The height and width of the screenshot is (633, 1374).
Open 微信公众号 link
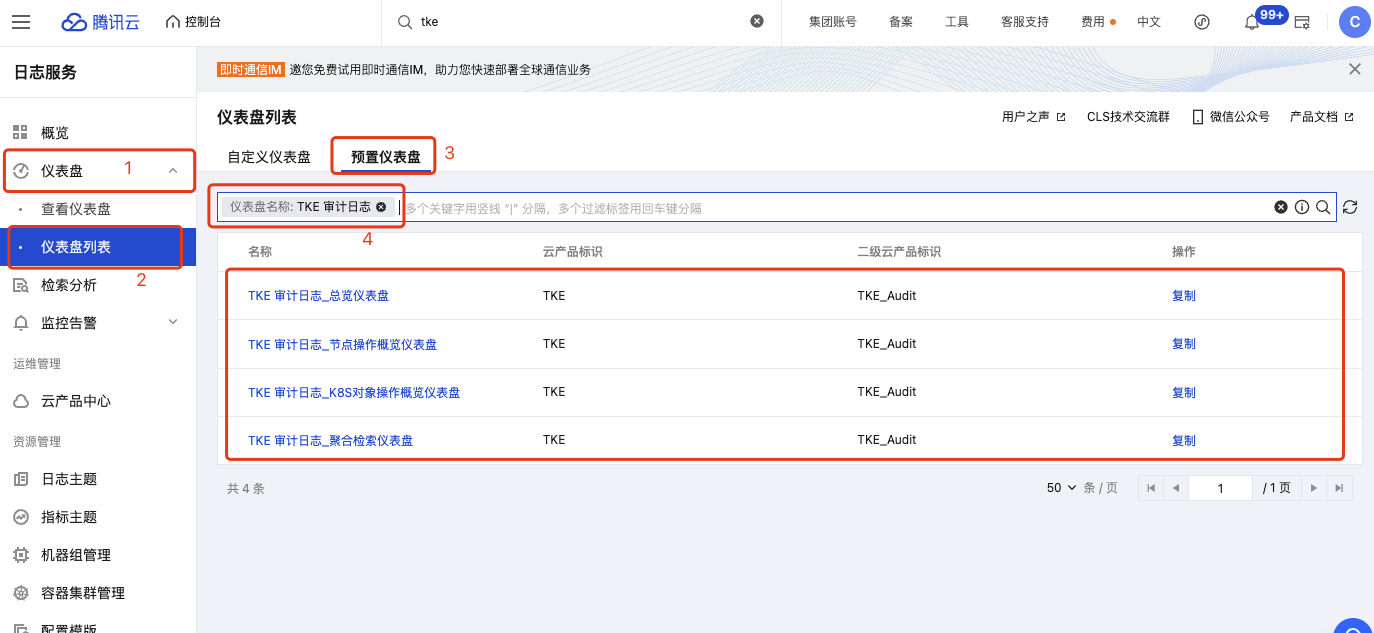tap(1230, 117)
